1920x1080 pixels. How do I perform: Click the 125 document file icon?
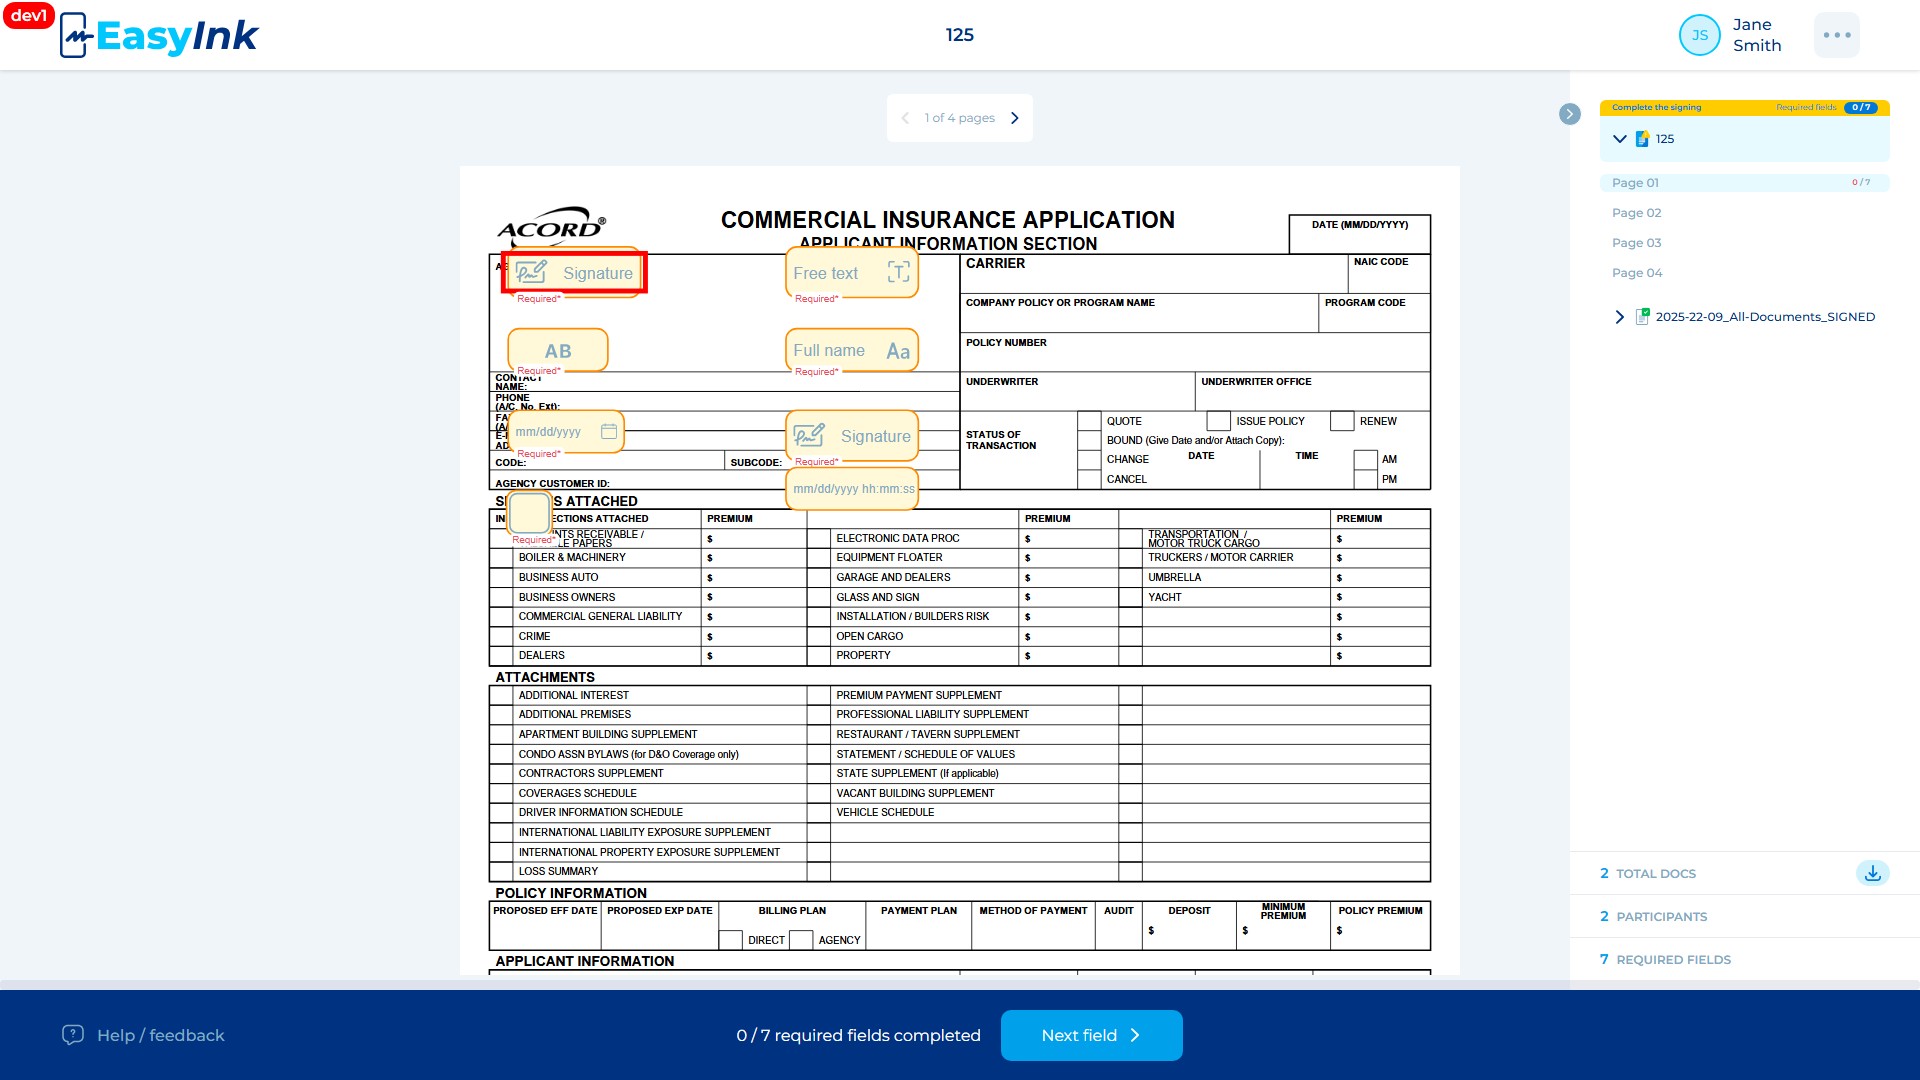(1642, 139)
